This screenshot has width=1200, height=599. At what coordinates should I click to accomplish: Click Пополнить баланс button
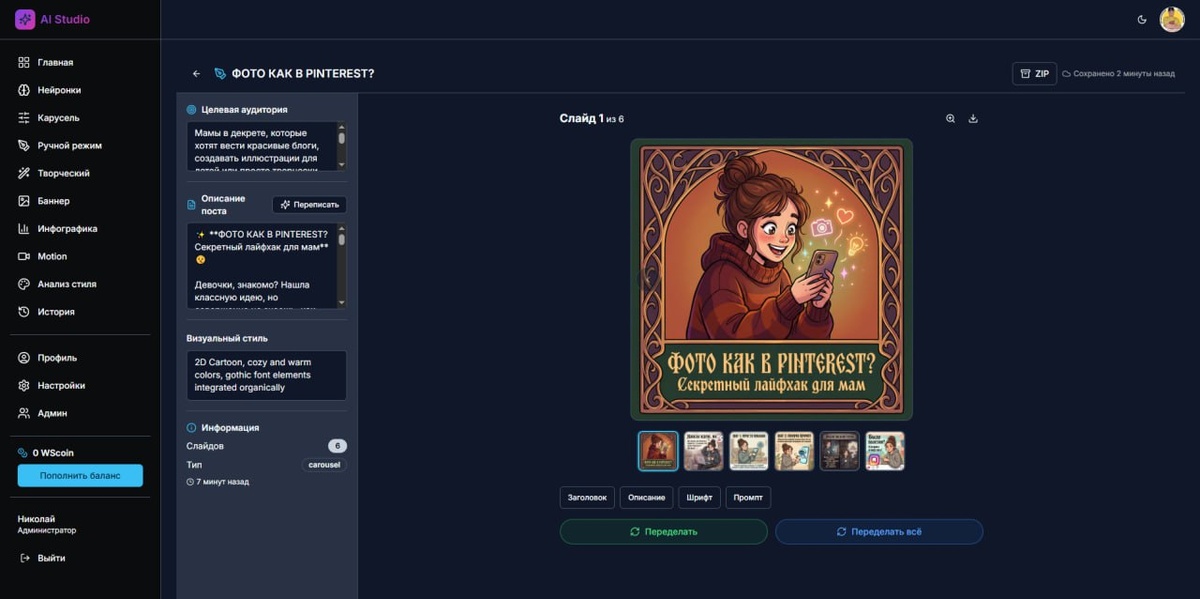tap(80, 475)
